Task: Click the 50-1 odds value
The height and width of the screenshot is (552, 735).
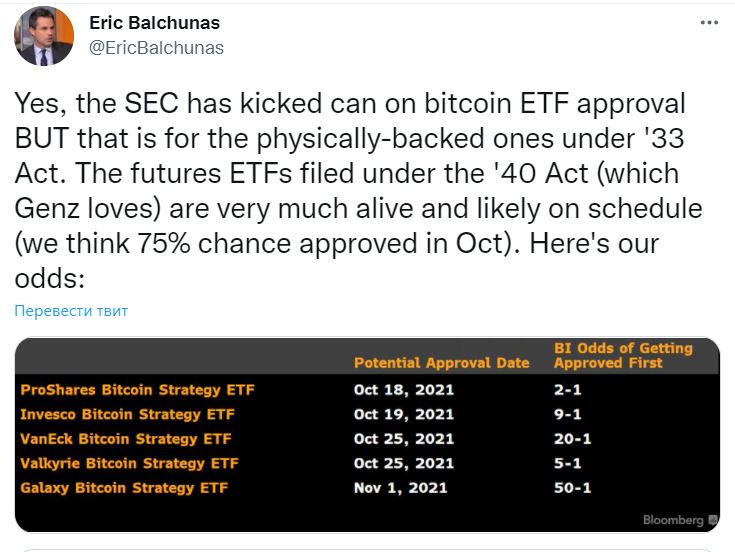Action: click(572, 488)
